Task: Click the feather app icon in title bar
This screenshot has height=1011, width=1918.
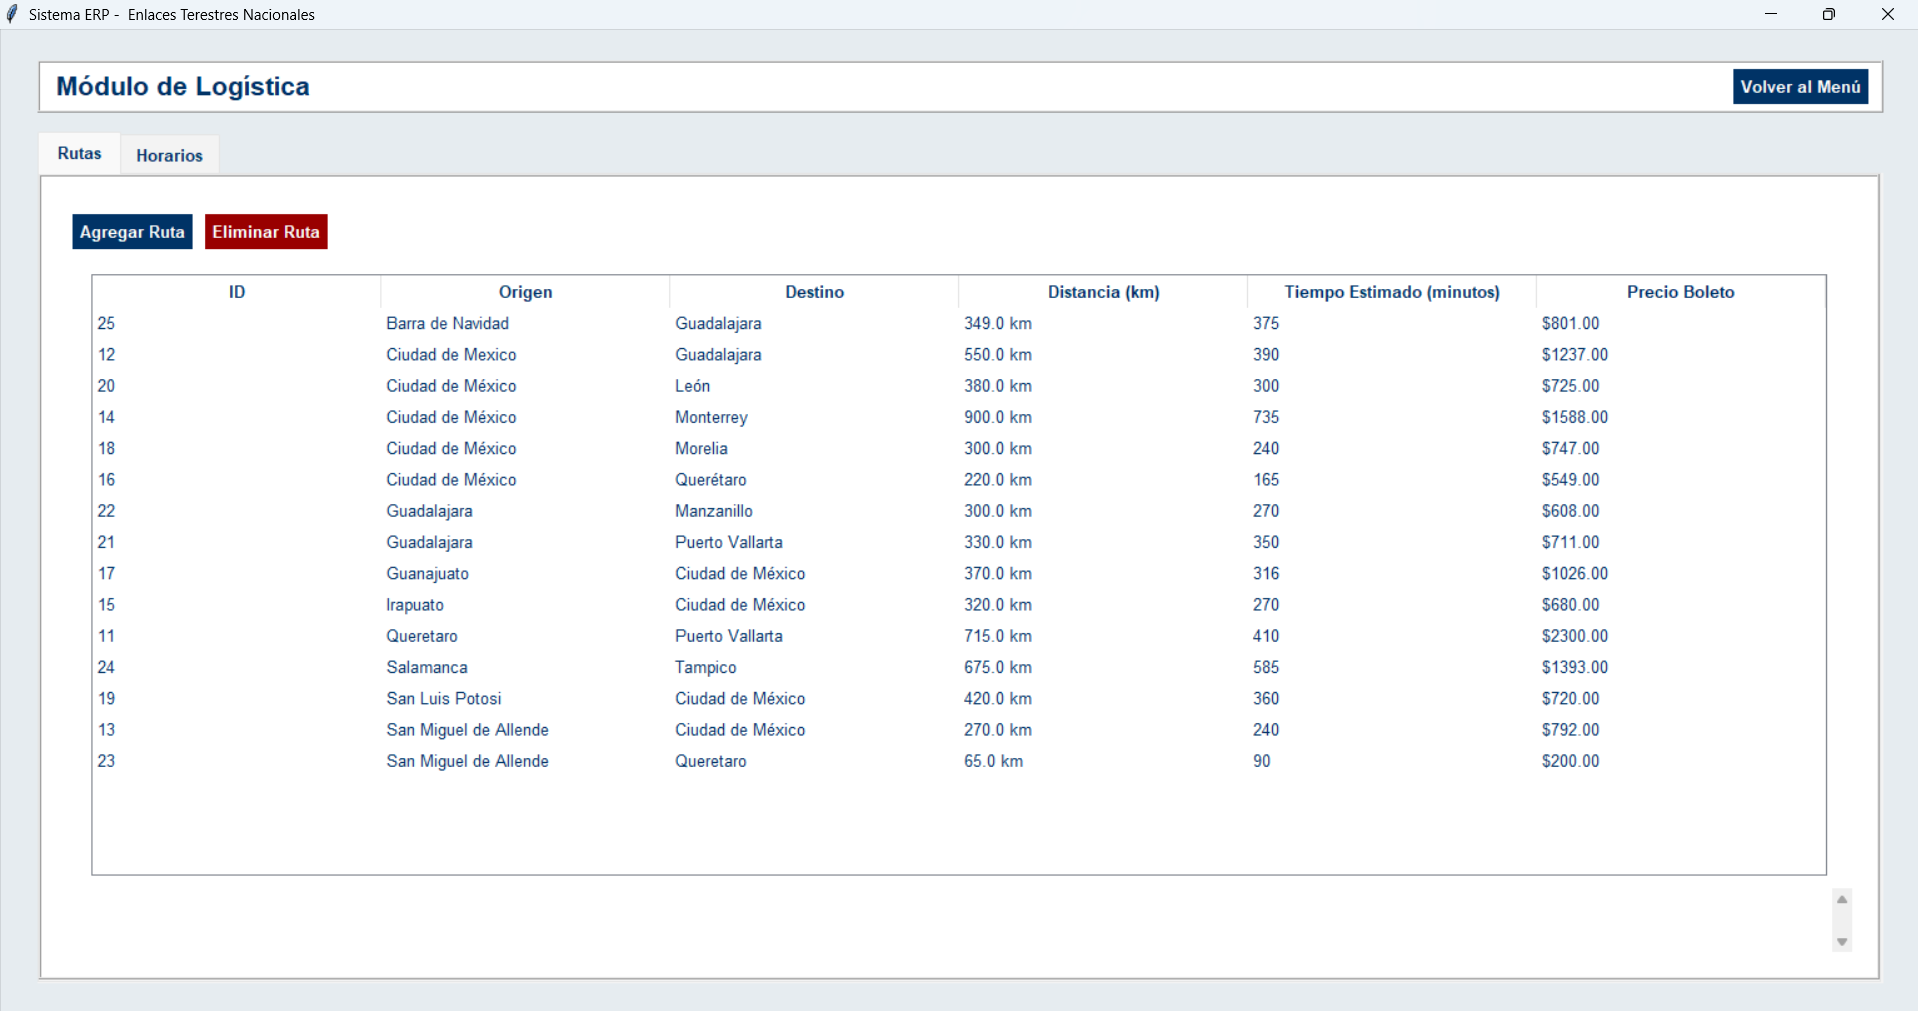Action: pyautogui.click(x=12, y=14)
